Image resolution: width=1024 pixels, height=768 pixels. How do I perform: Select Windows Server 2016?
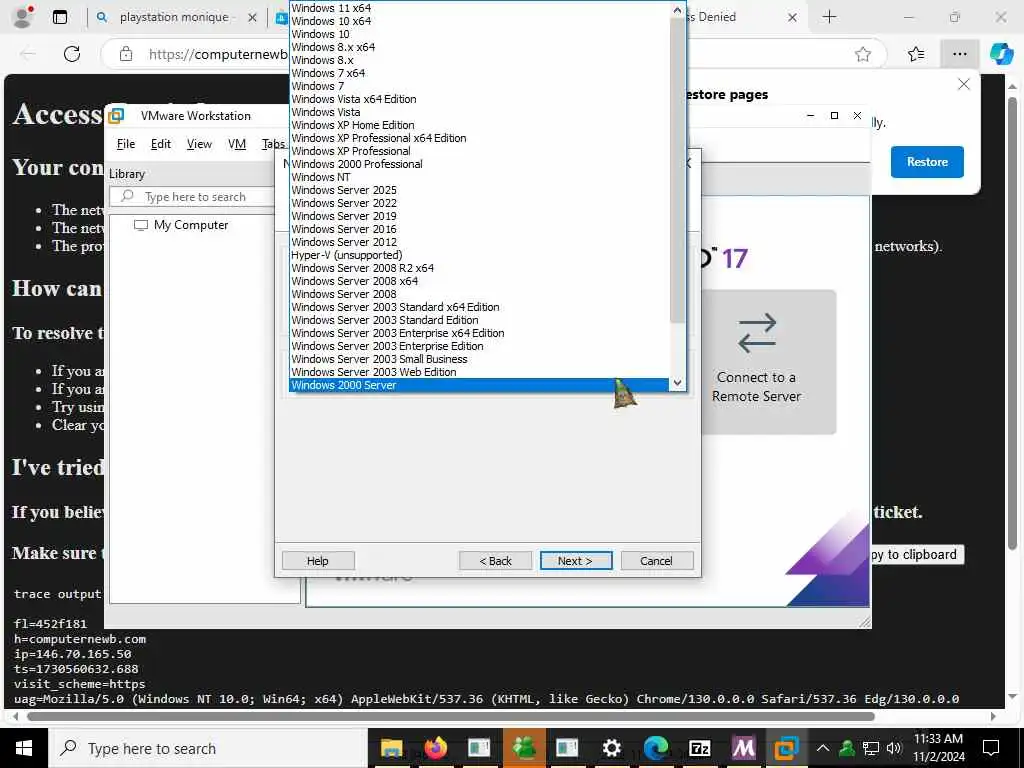pyautogui.click(x=479, y=229)
